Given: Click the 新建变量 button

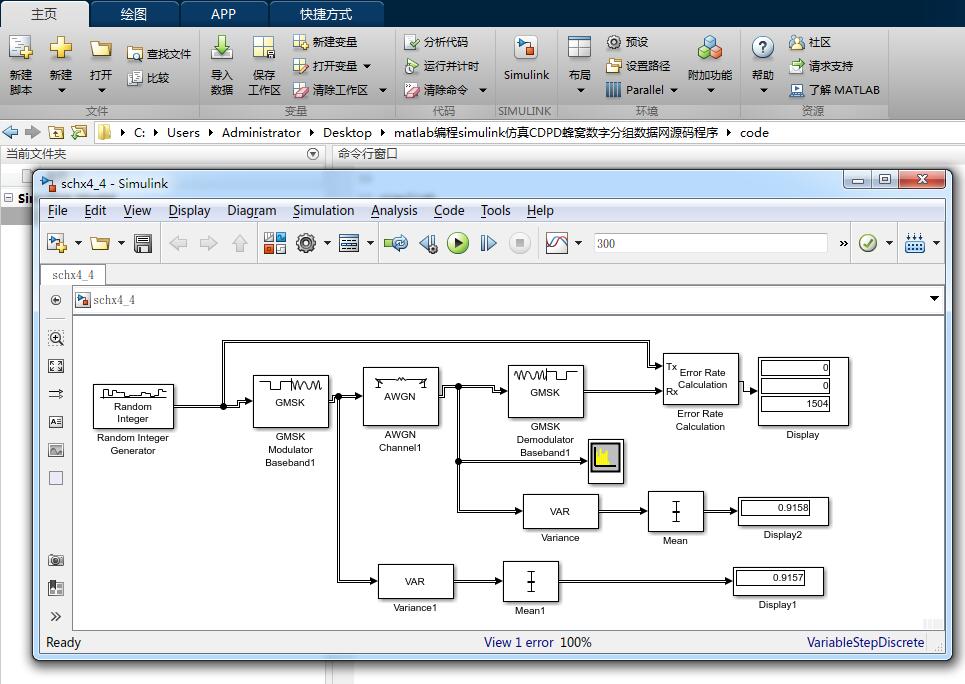Looking at the screenshot, I should tap(326, 42).
